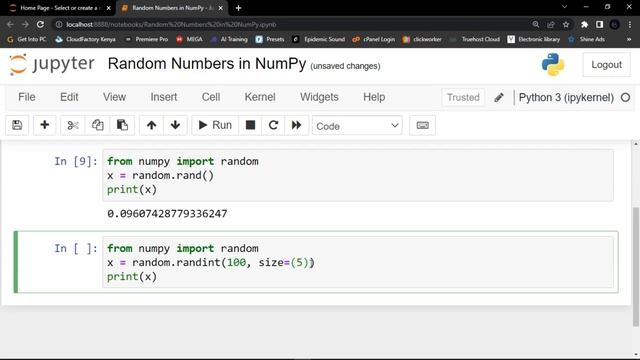Click the share page icon

[x=551, y=24]
